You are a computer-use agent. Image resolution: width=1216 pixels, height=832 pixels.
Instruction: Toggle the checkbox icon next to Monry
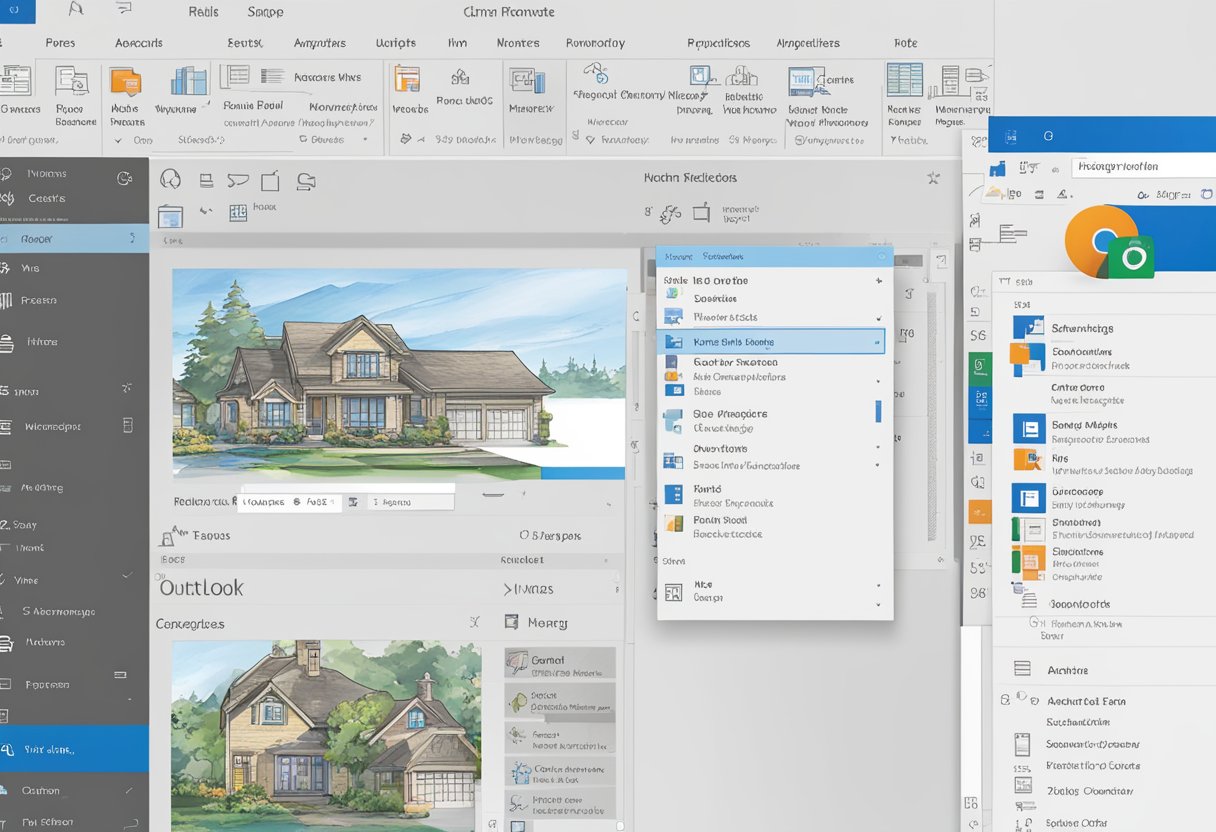pos(512,622)
